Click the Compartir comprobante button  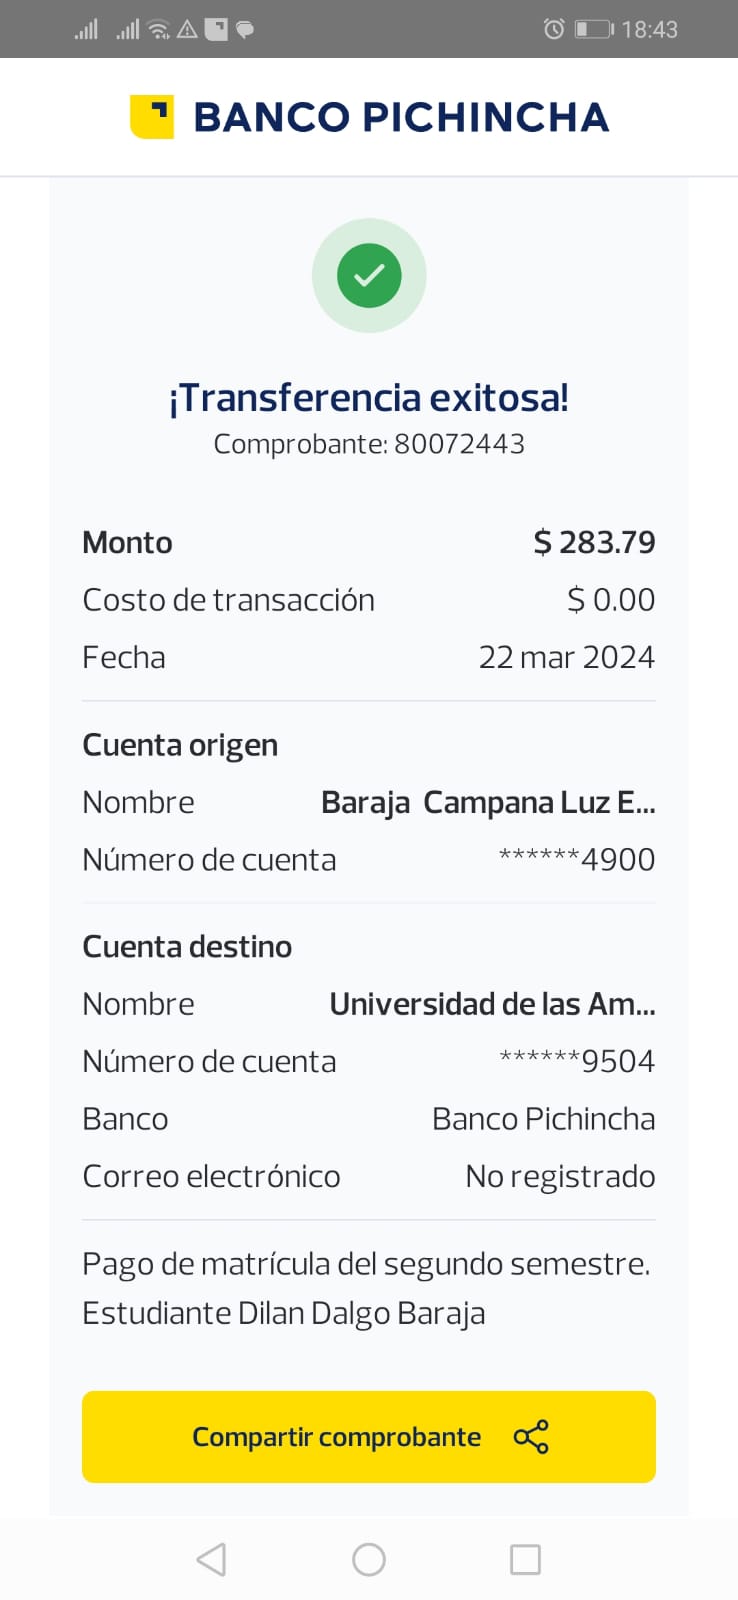pos(369,1437)
